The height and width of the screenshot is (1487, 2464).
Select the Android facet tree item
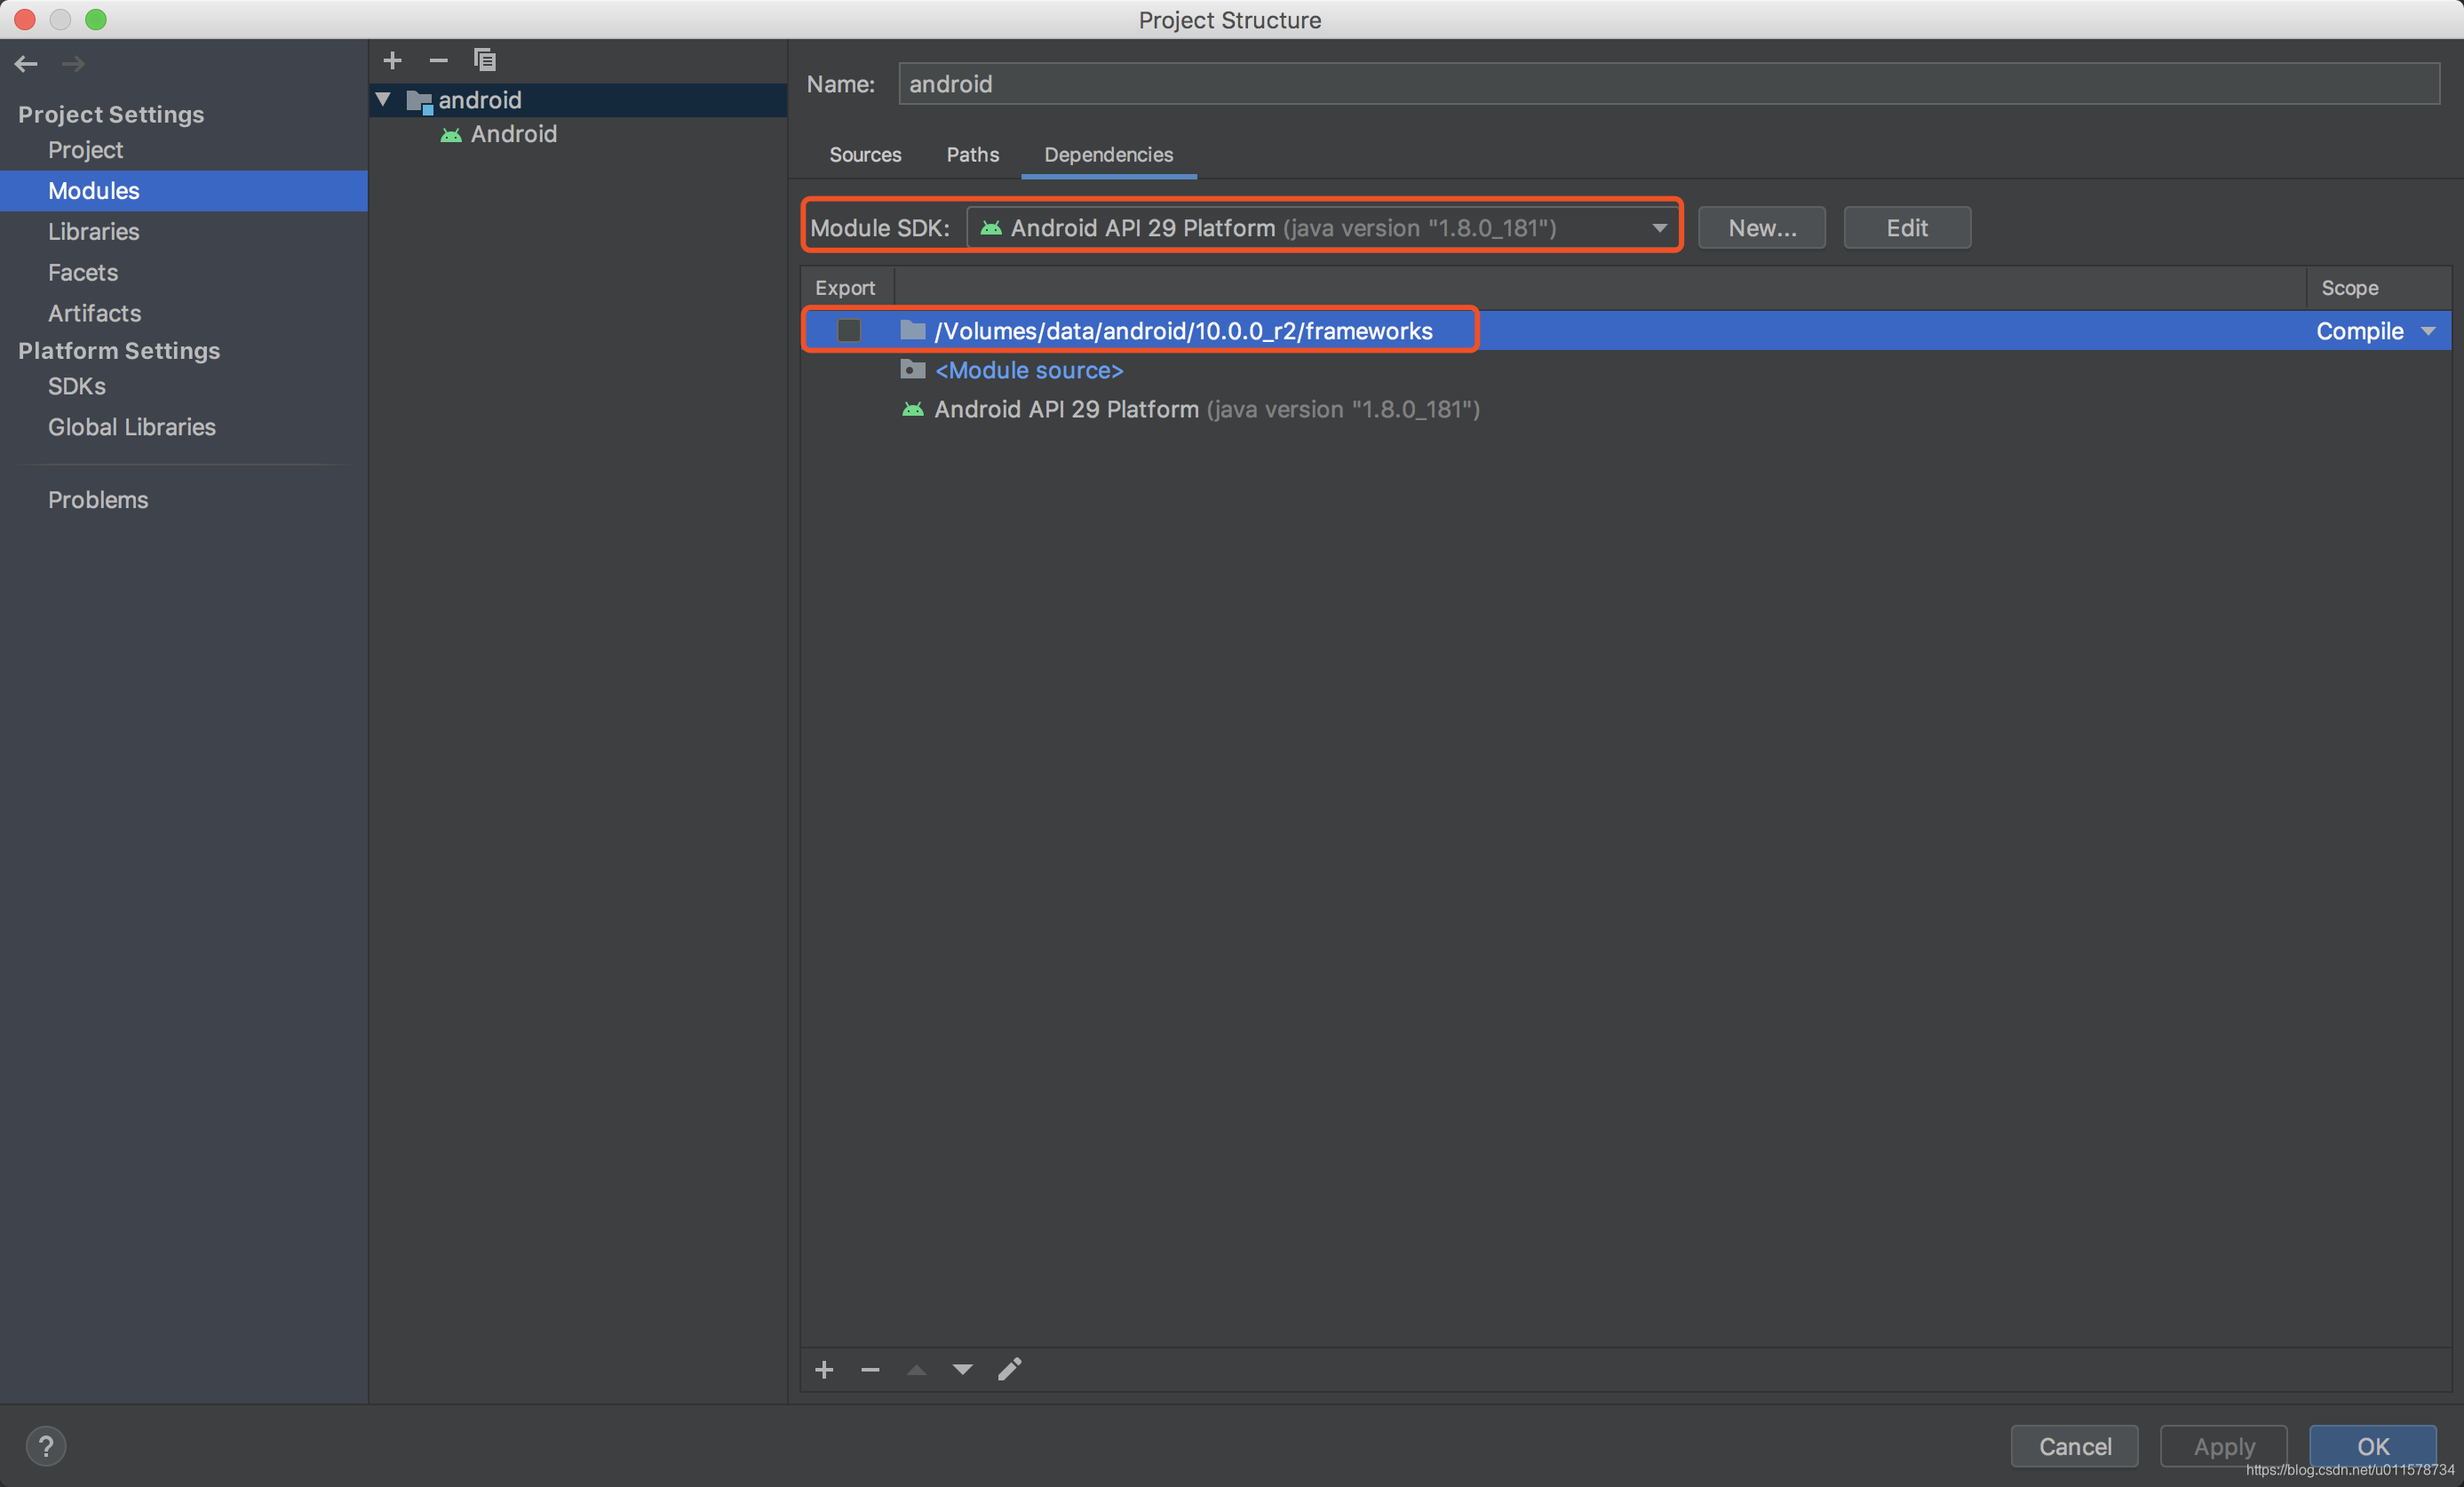pyautogui.click(x=578, y=134)
